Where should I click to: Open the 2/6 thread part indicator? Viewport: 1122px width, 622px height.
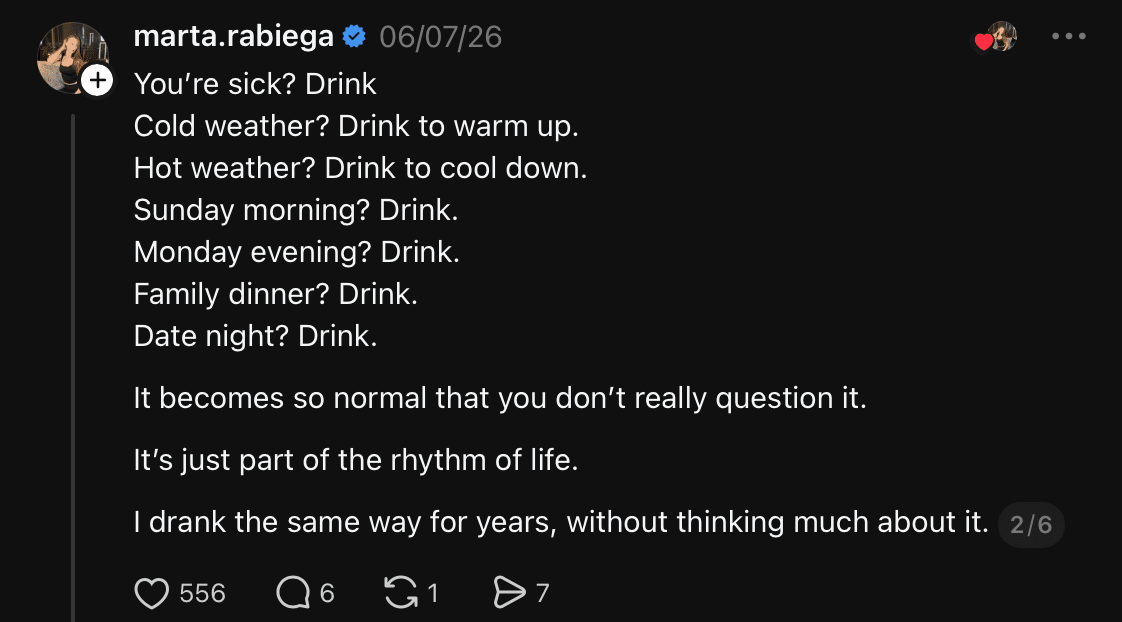1031,525
